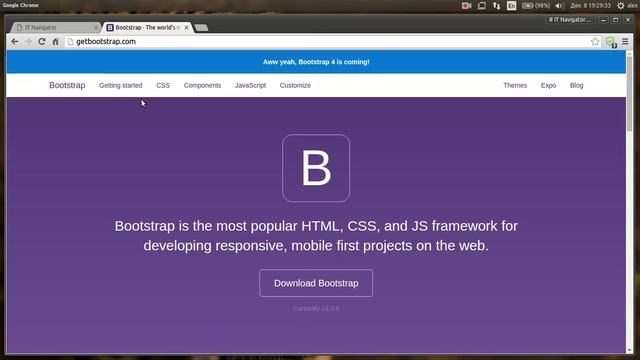Open a new browser tab
This screenshot has width=640, height=360.
201,28
